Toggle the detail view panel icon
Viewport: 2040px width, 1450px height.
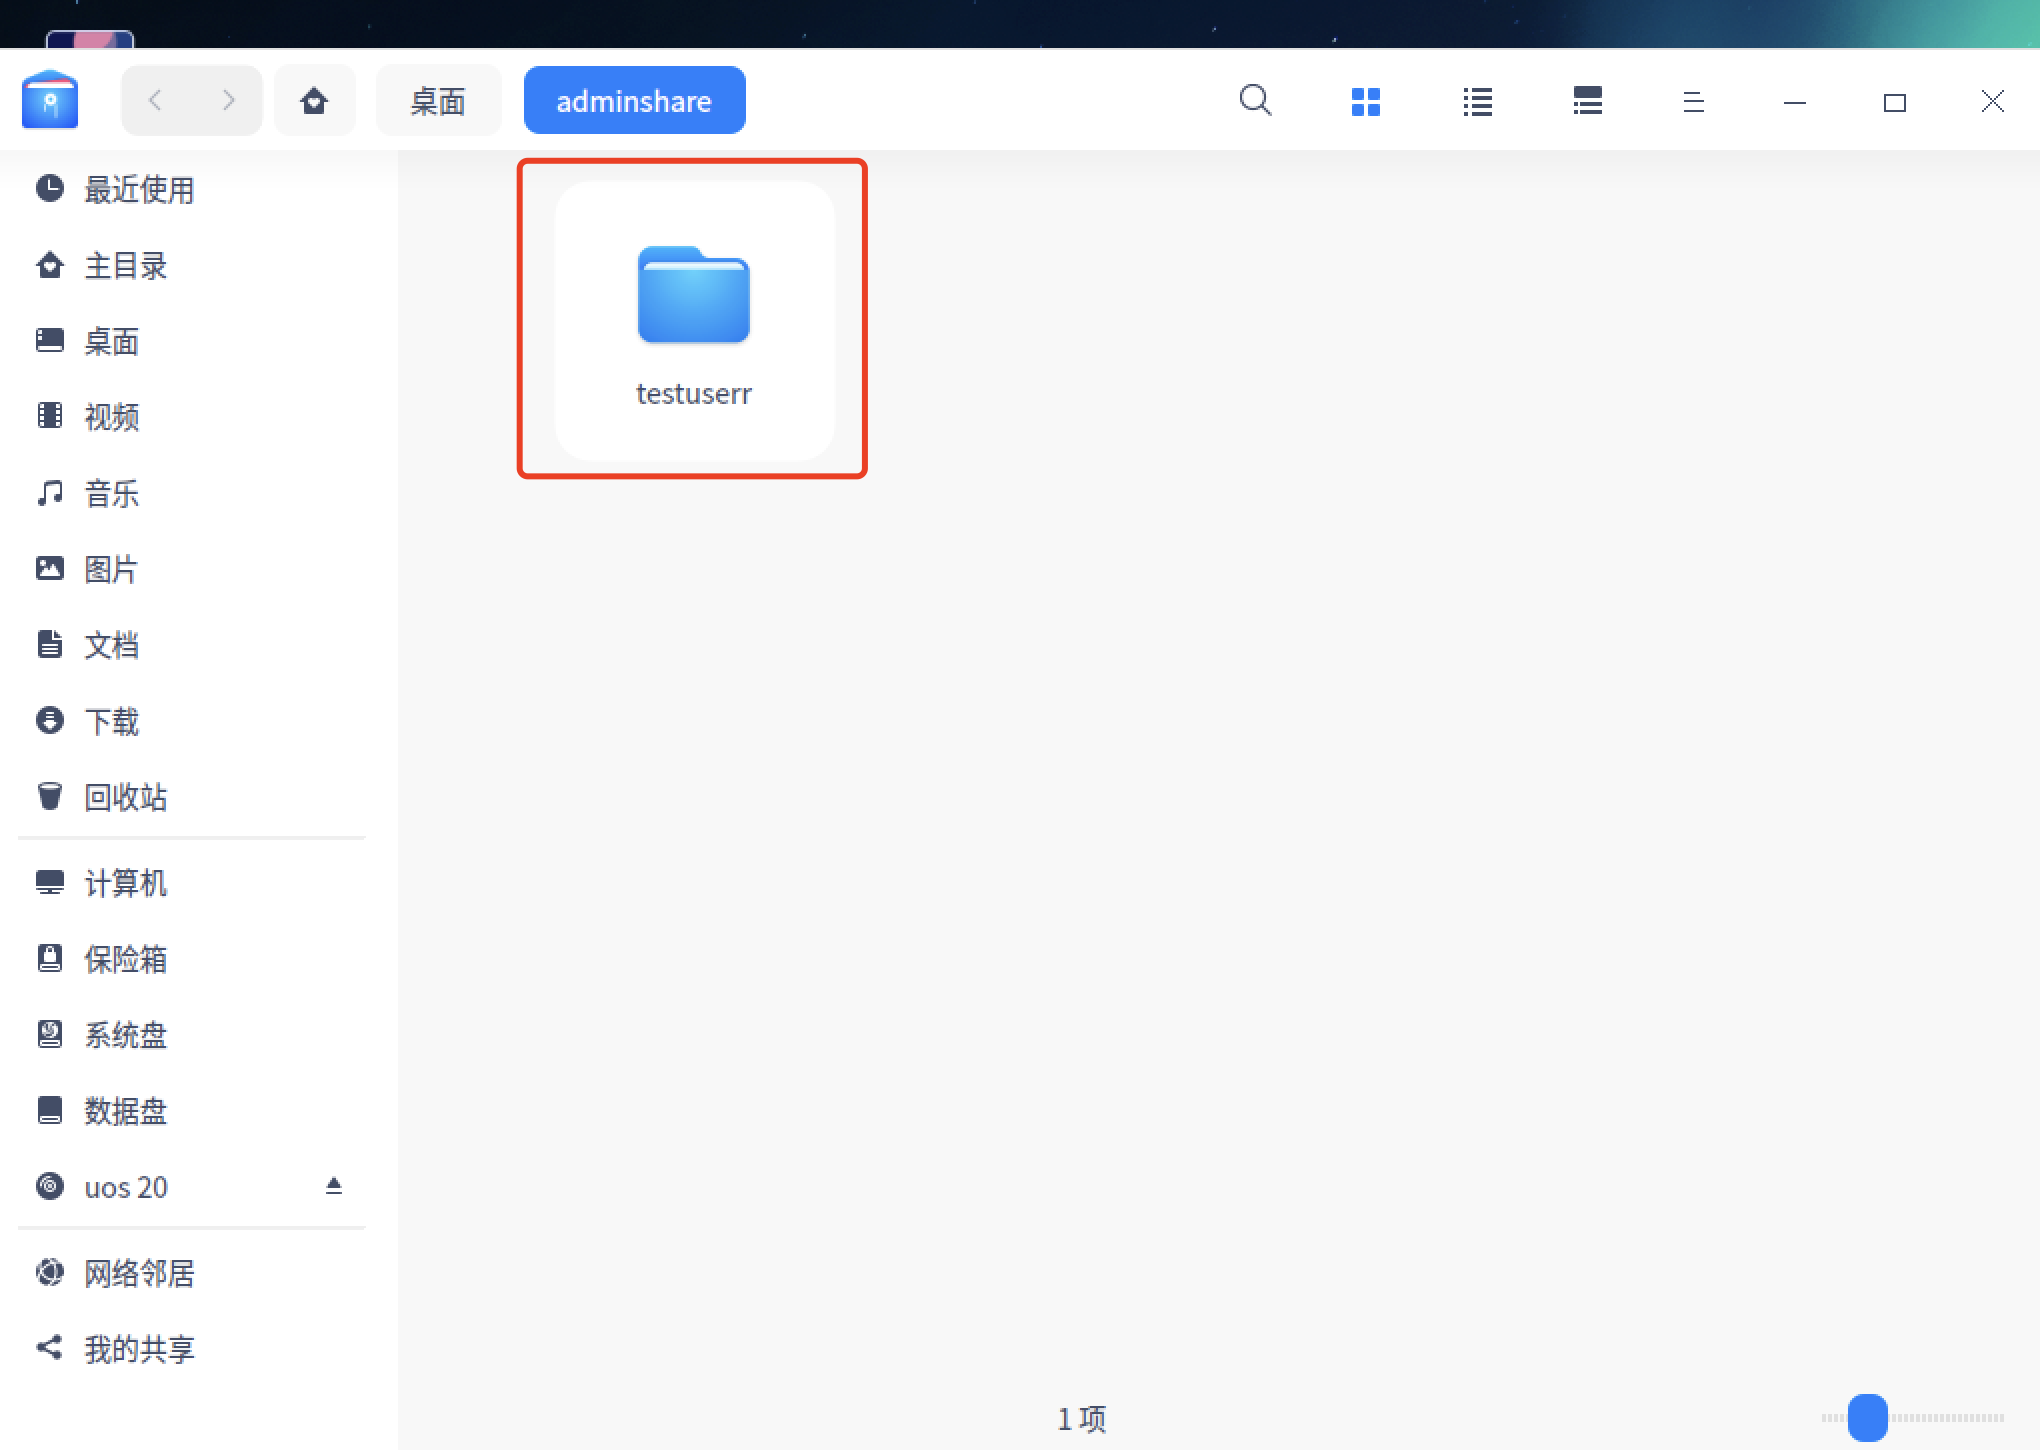pos(1587,101)
